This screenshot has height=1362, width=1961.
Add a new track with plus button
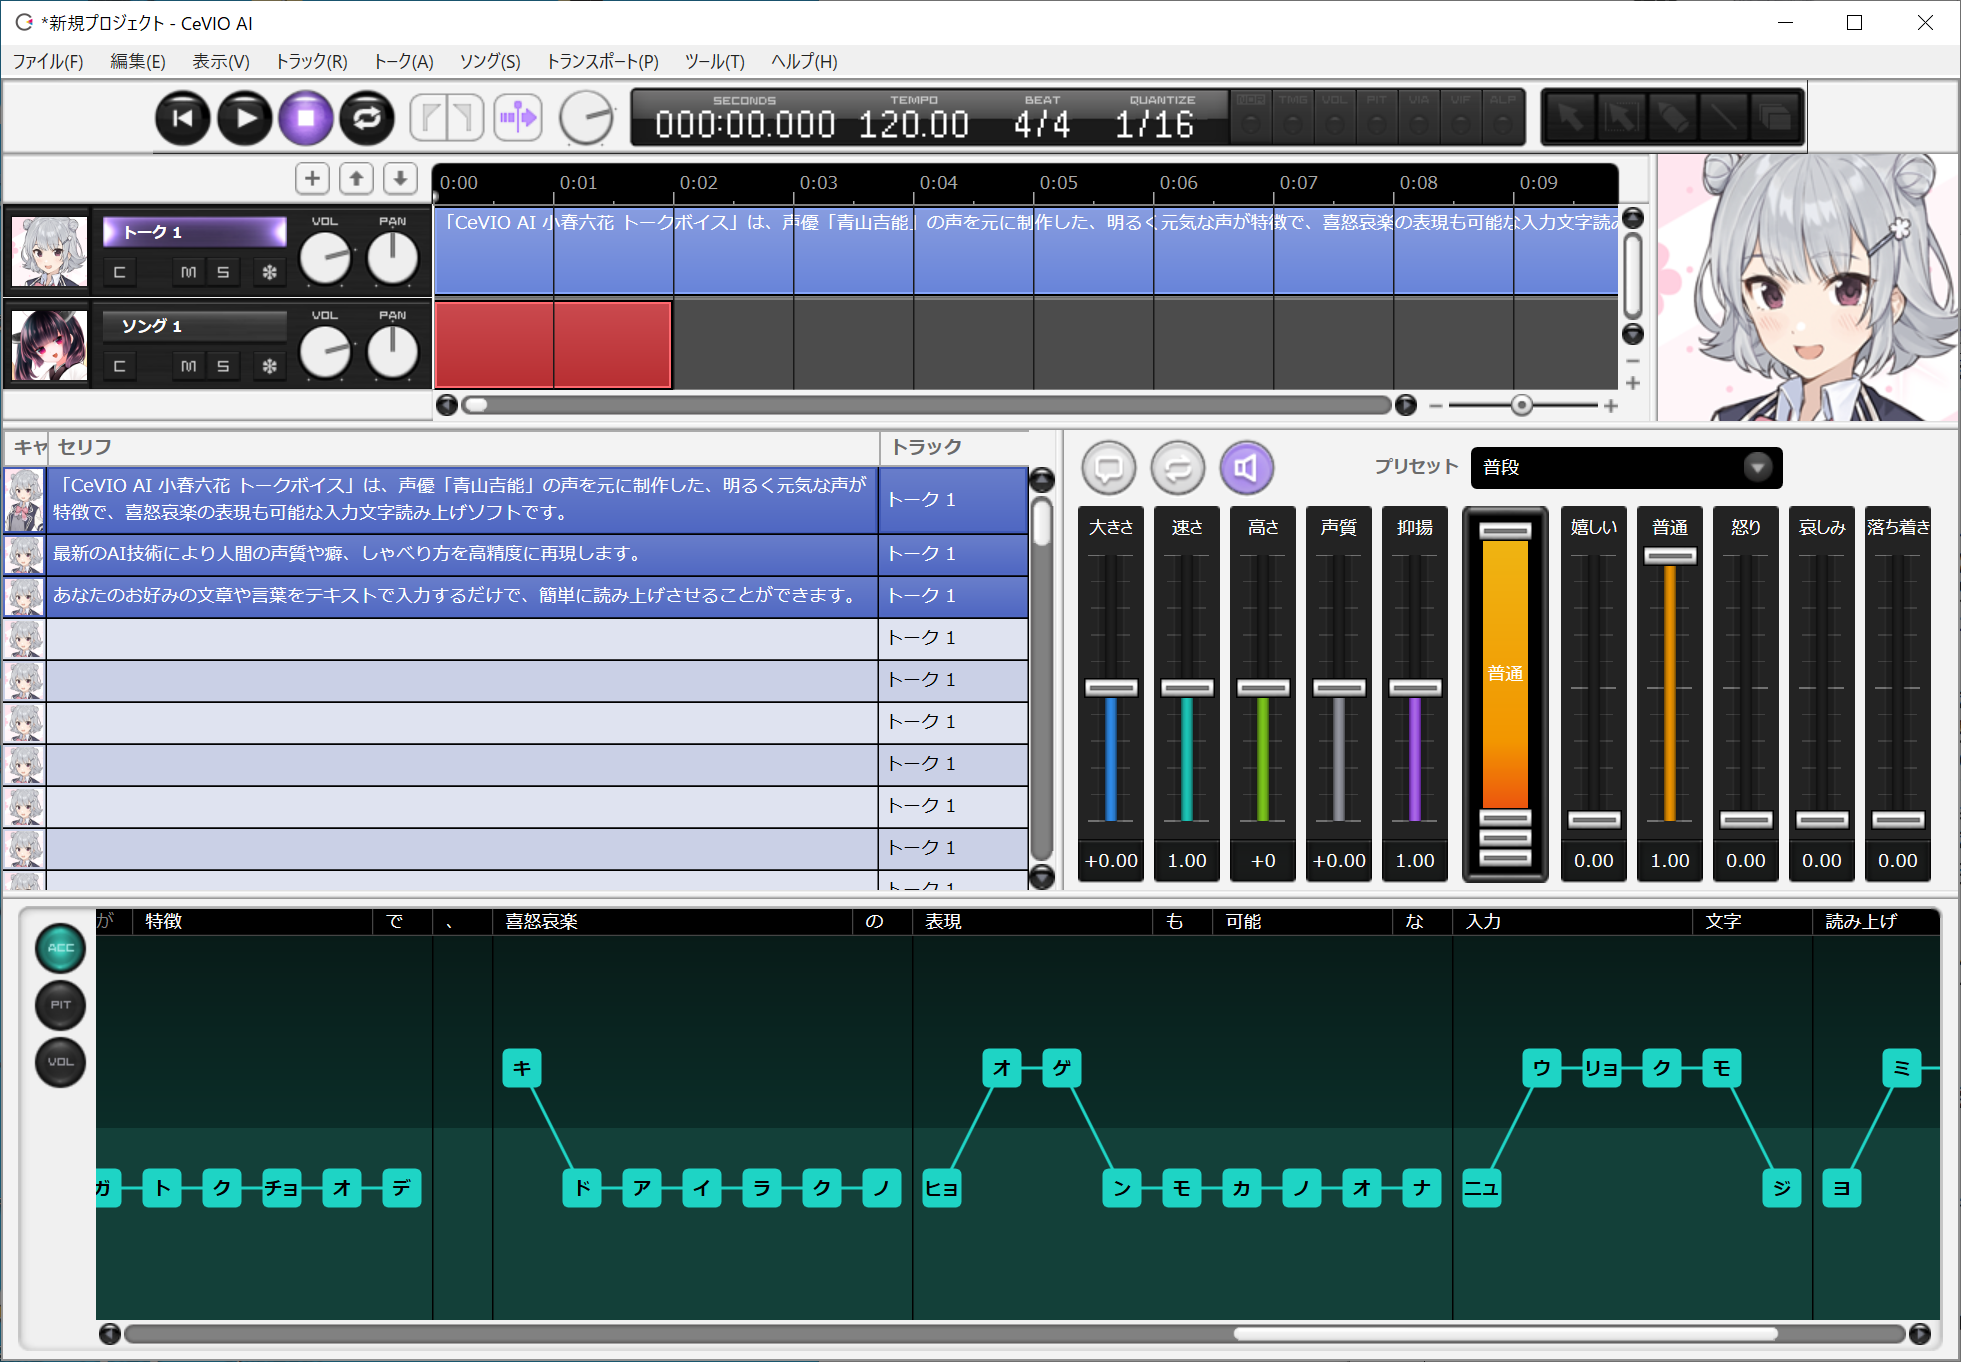click(x=312, y=179)
